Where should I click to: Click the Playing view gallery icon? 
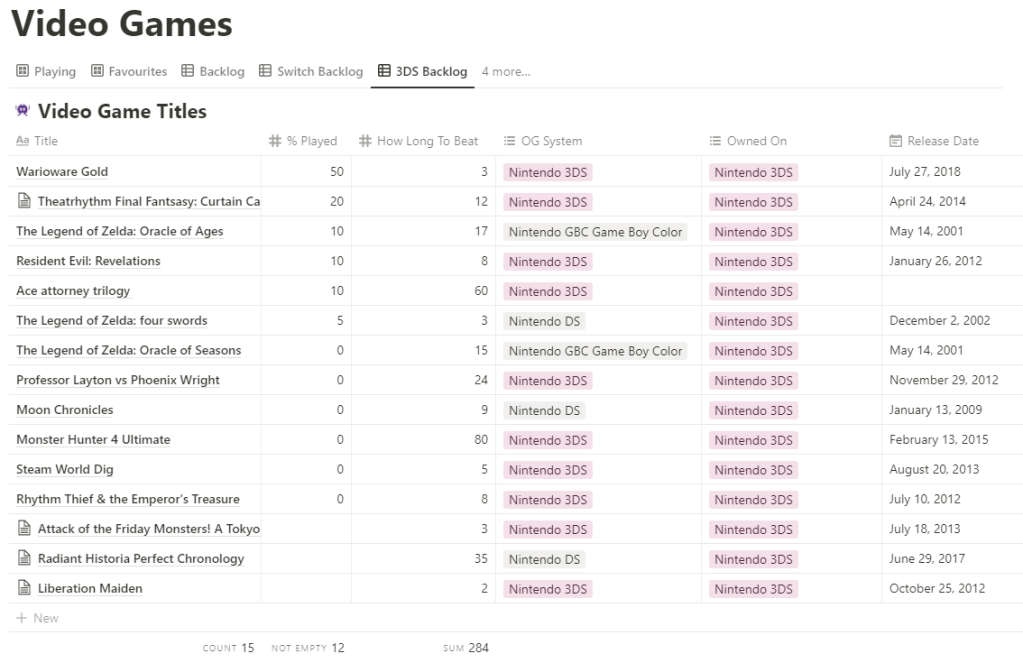pos(23,71)
